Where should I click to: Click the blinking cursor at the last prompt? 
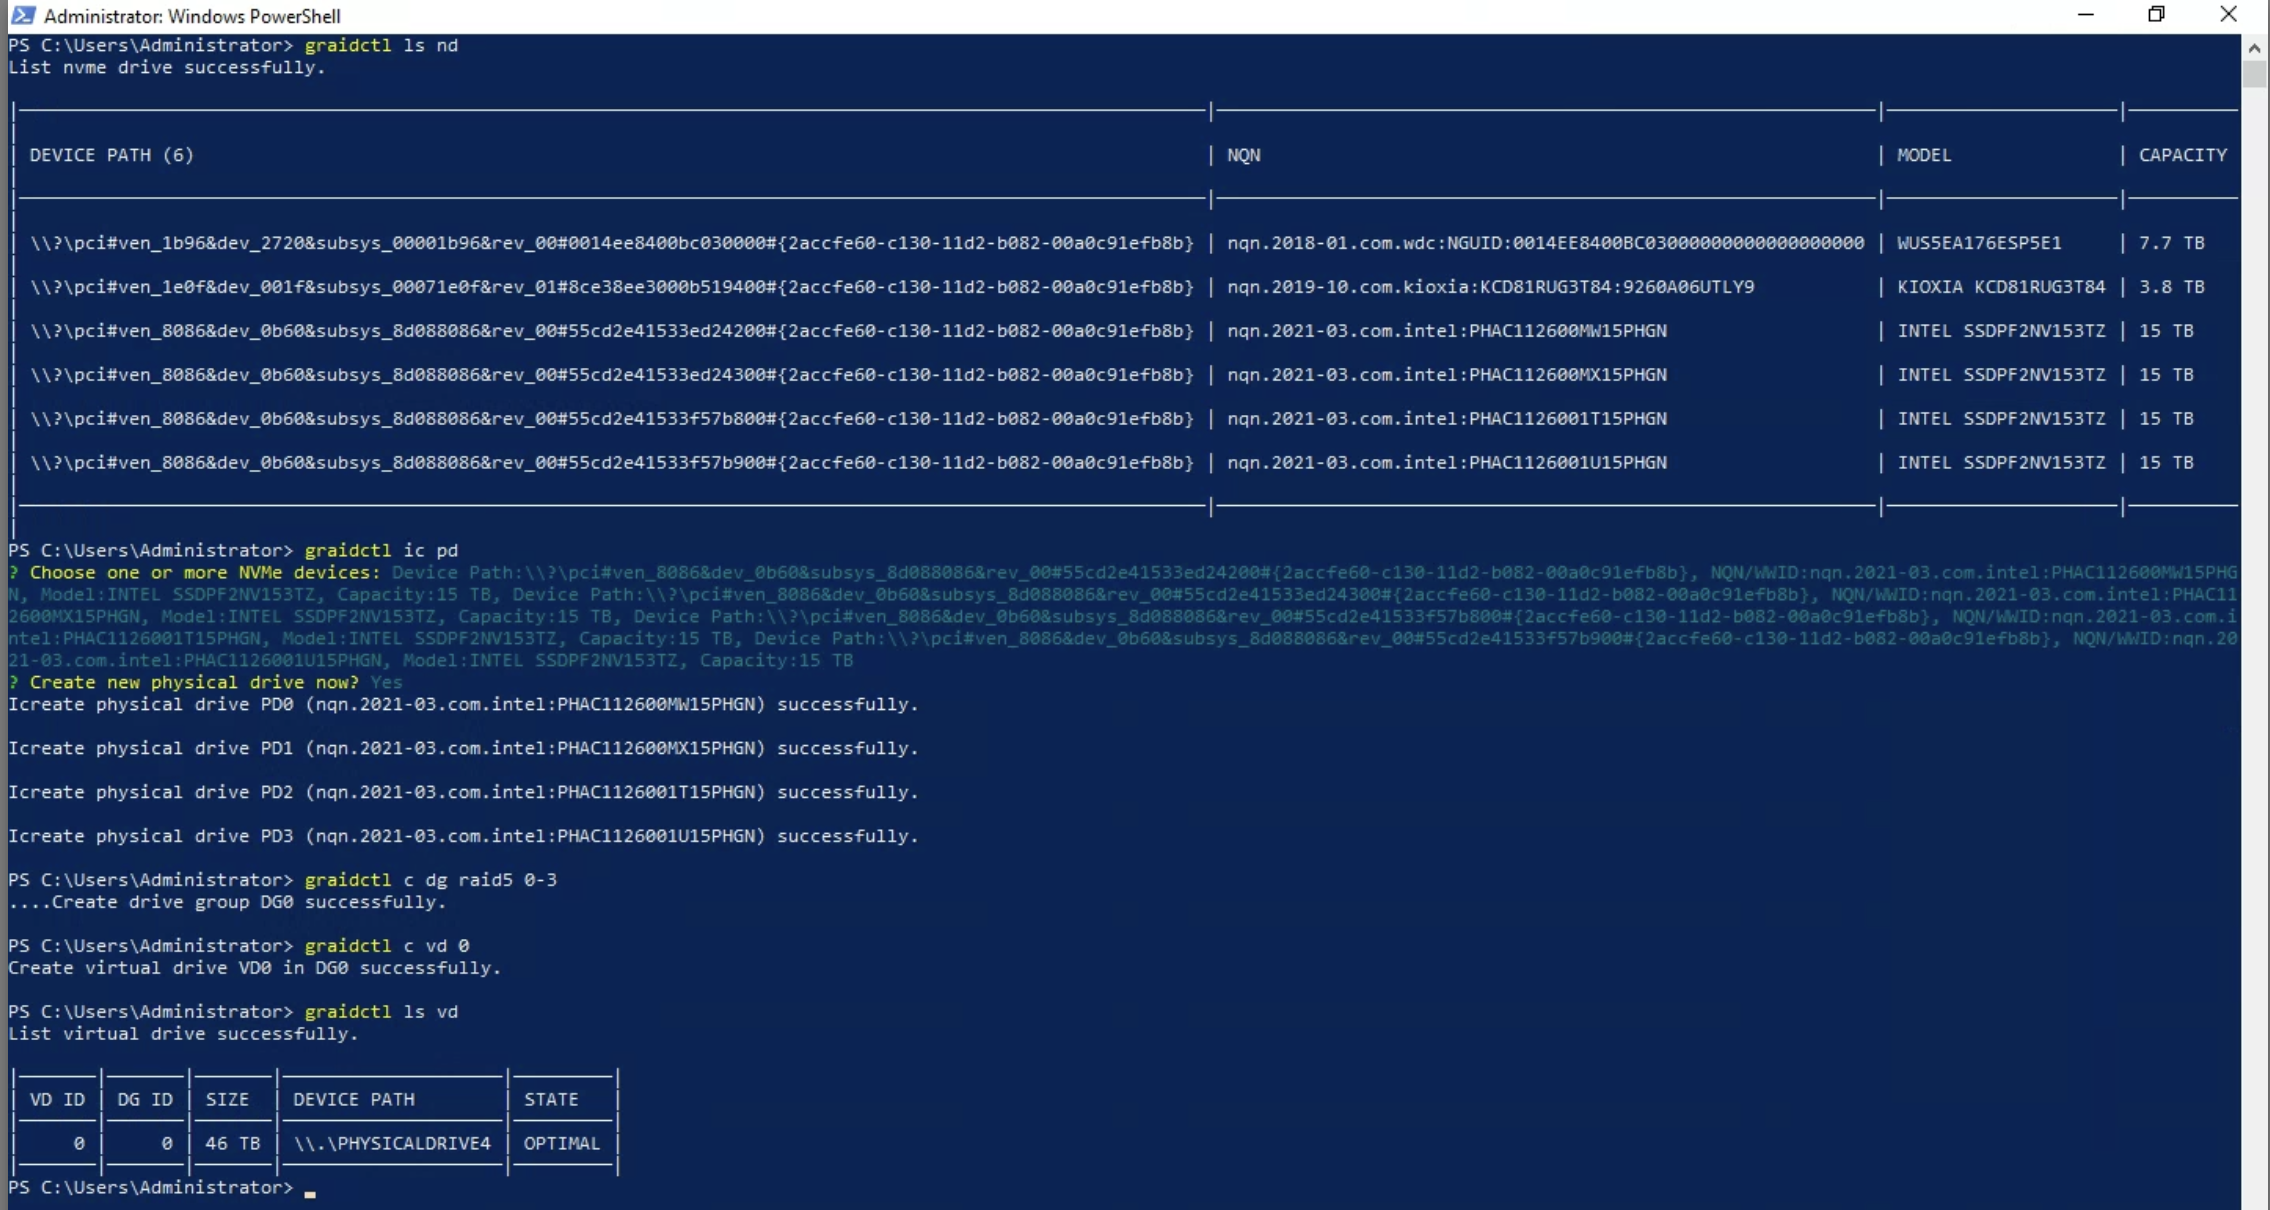pyautogui.click(x=310, y=1193)
